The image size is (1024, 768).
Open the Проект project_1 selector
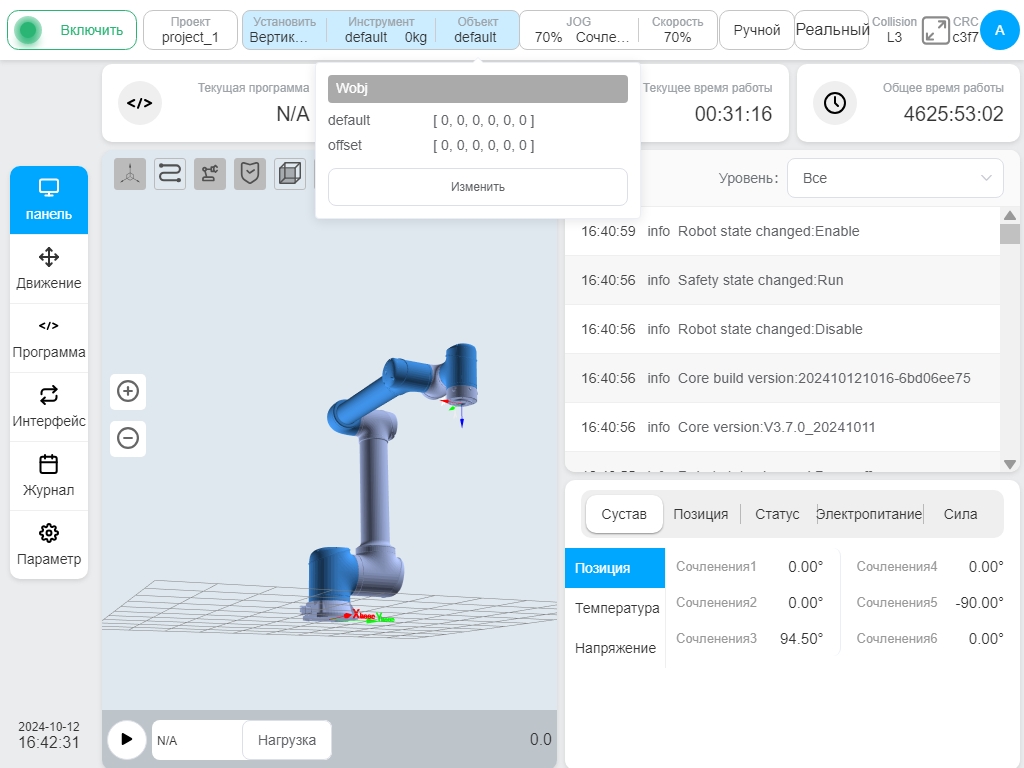point(190,30)
